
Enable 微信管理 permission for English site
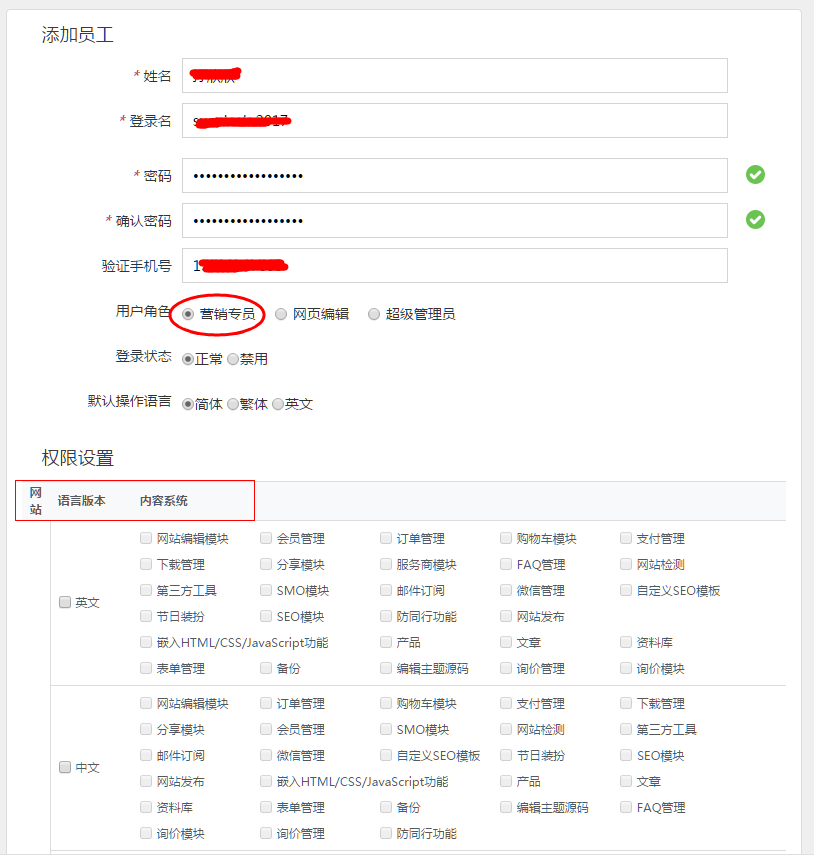point(506,590)
